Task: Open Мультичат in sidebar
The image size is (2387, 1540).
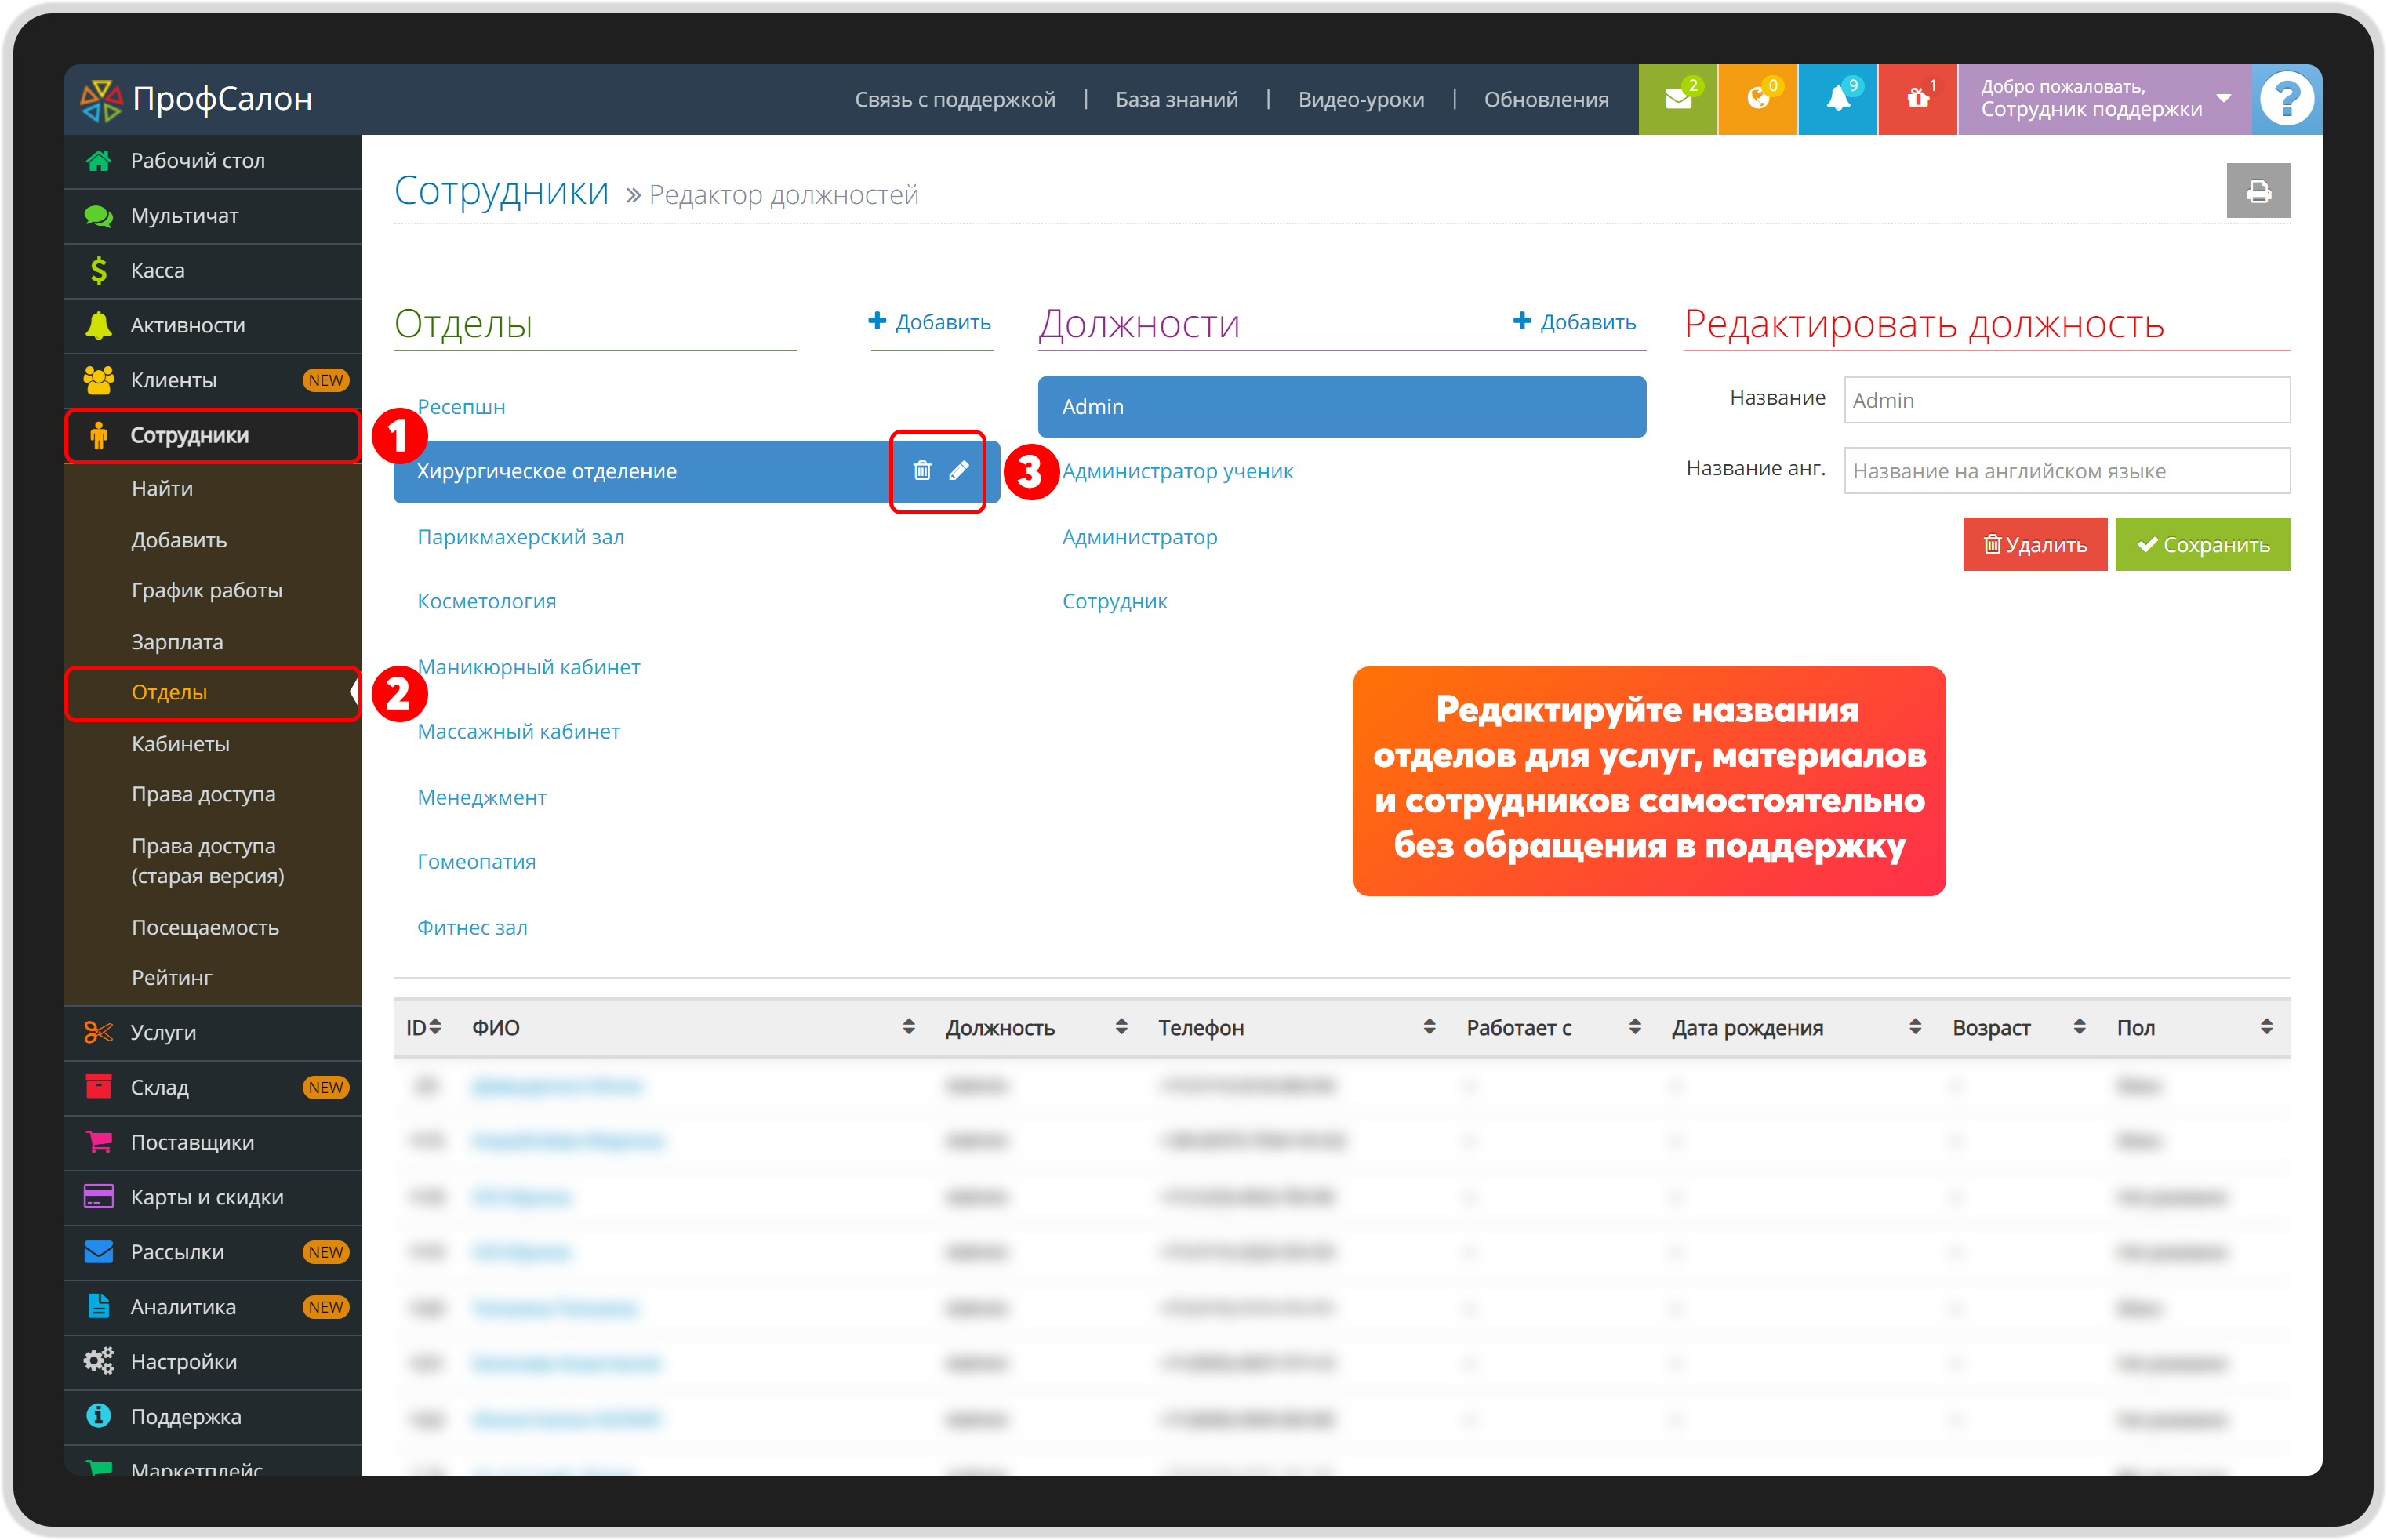Action: pyautogui.click(x=213, y=216)
